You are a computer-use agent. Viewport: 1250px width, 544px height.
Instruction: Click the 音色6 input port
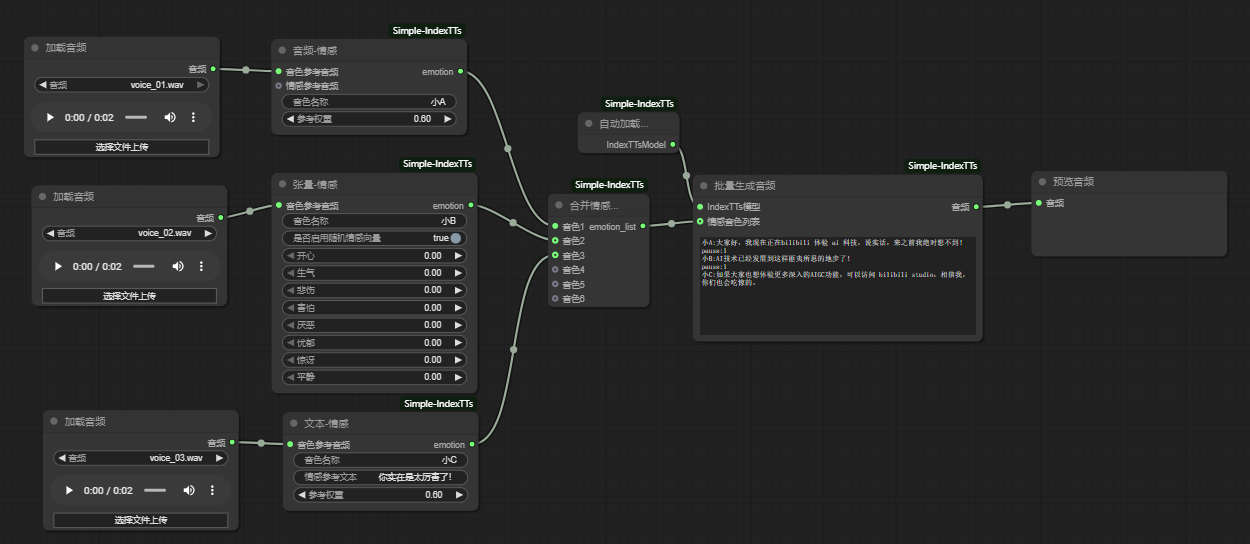pyautogui.click(x=554, y=299)
